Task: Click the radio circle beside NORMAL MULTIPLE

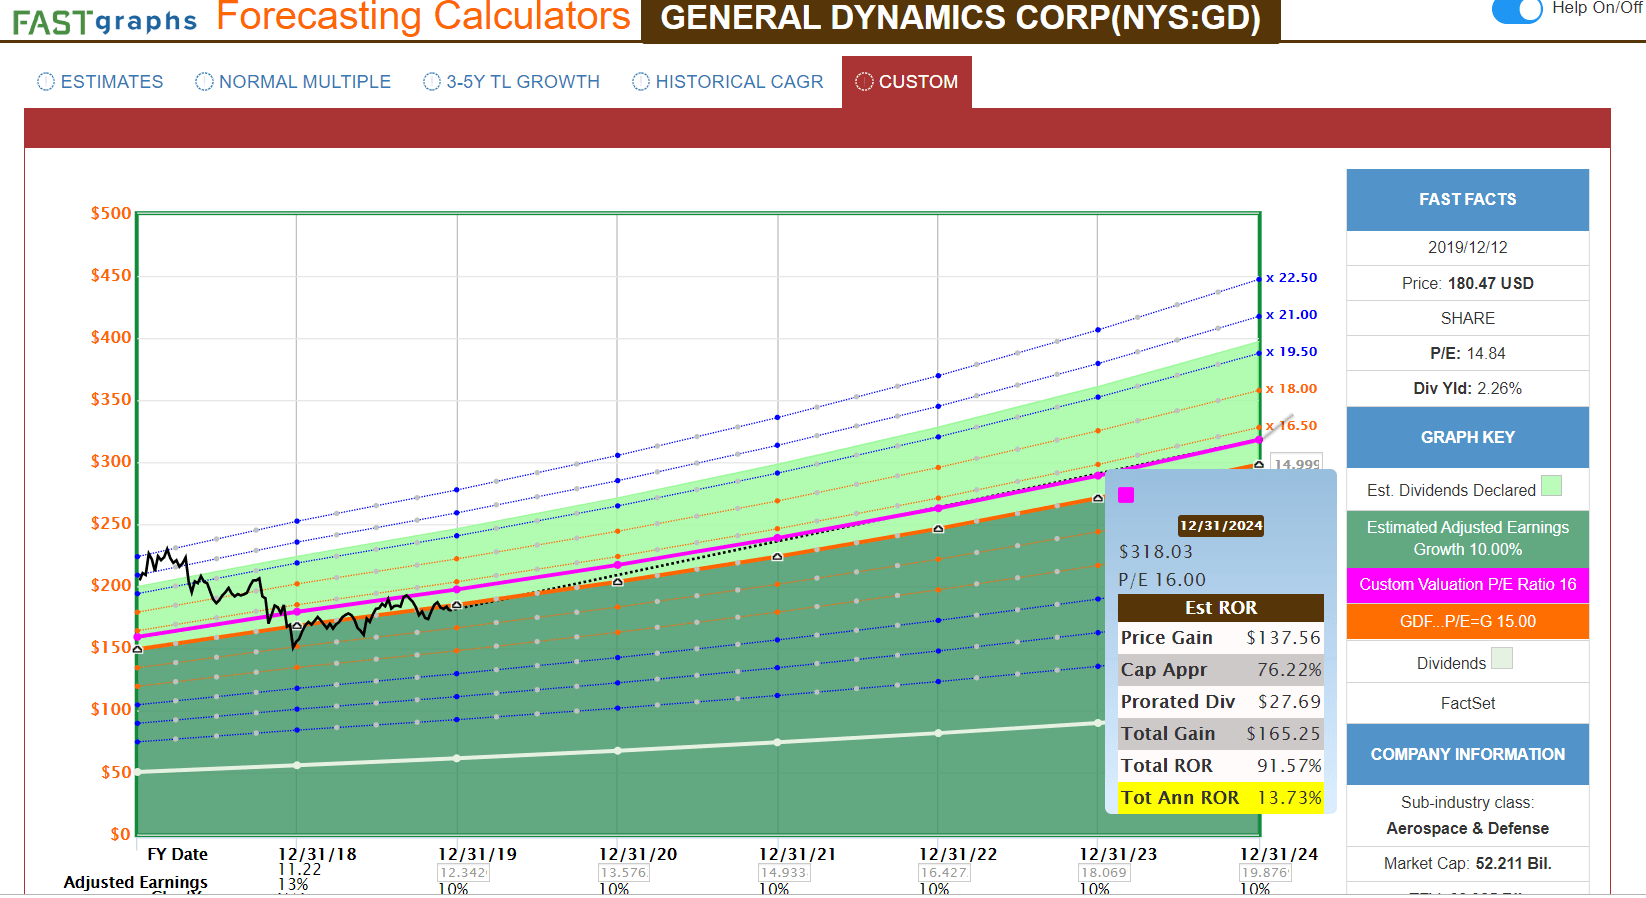Action: point(204,82)
